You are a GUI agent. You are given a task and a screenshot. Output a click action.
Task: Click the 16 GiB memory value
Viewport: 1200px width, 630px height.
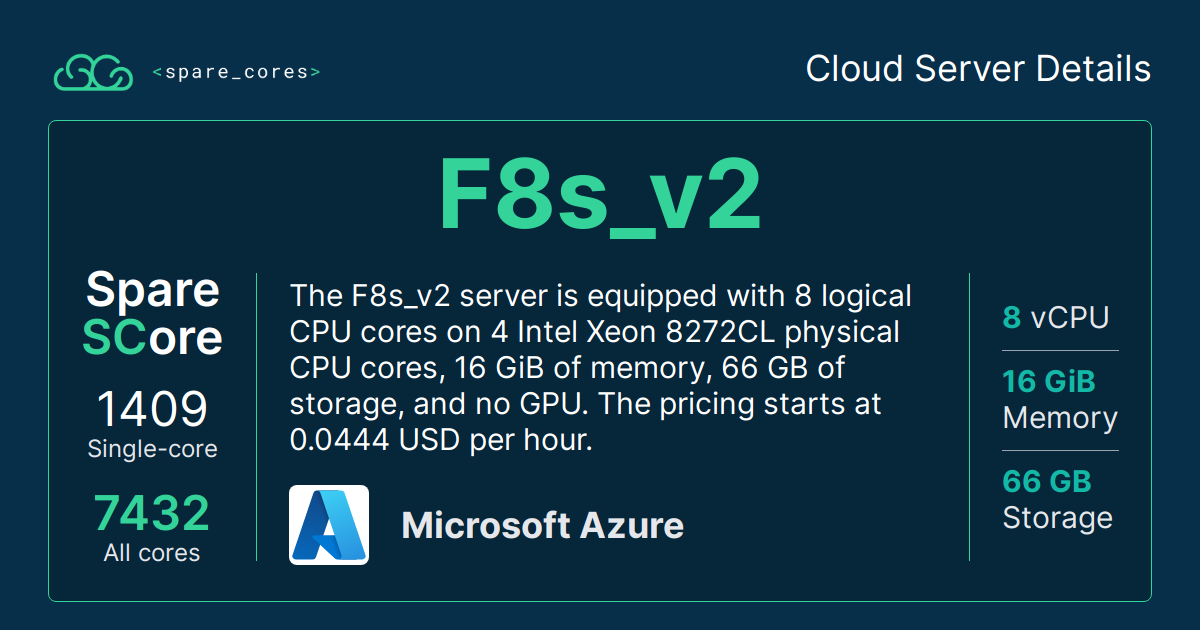[1048, 381]
